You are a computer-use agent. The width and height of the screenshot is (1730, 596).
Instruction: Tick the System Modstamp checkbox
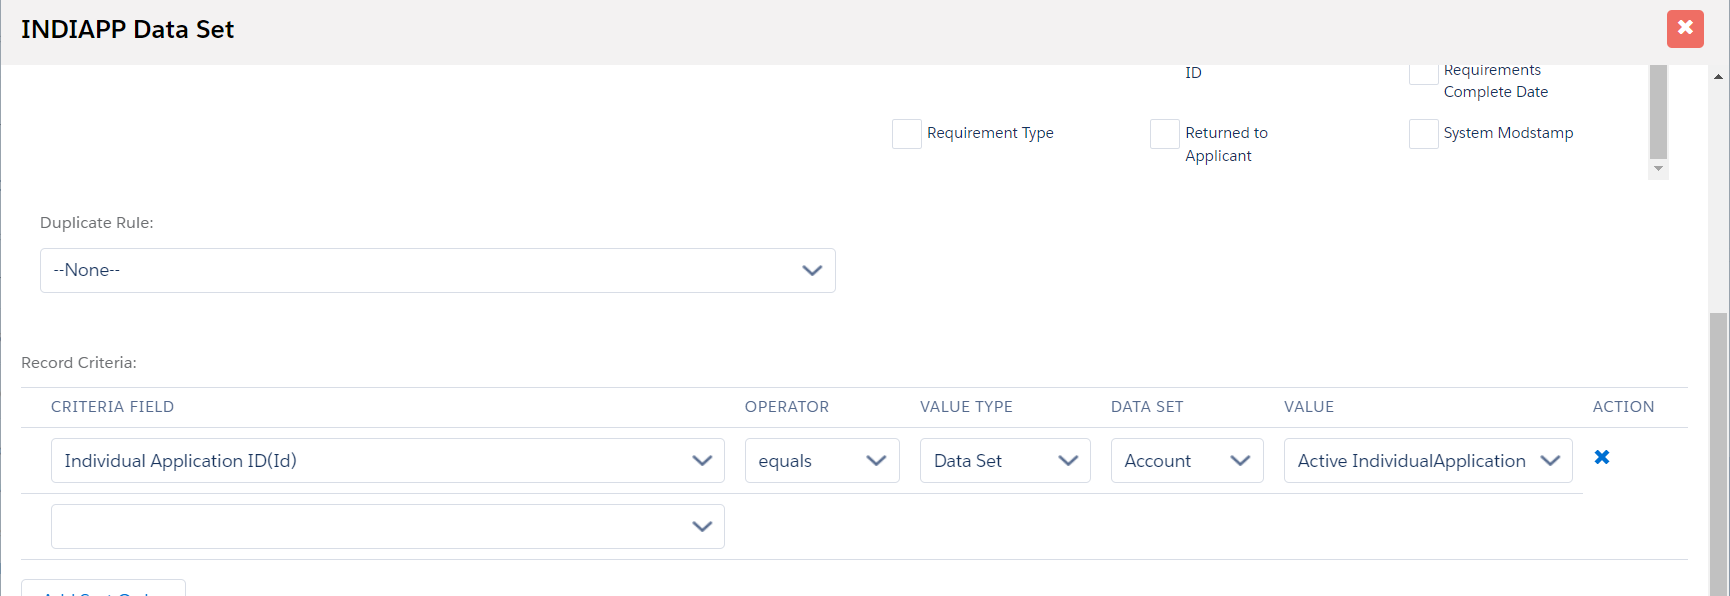point(1423,134)
